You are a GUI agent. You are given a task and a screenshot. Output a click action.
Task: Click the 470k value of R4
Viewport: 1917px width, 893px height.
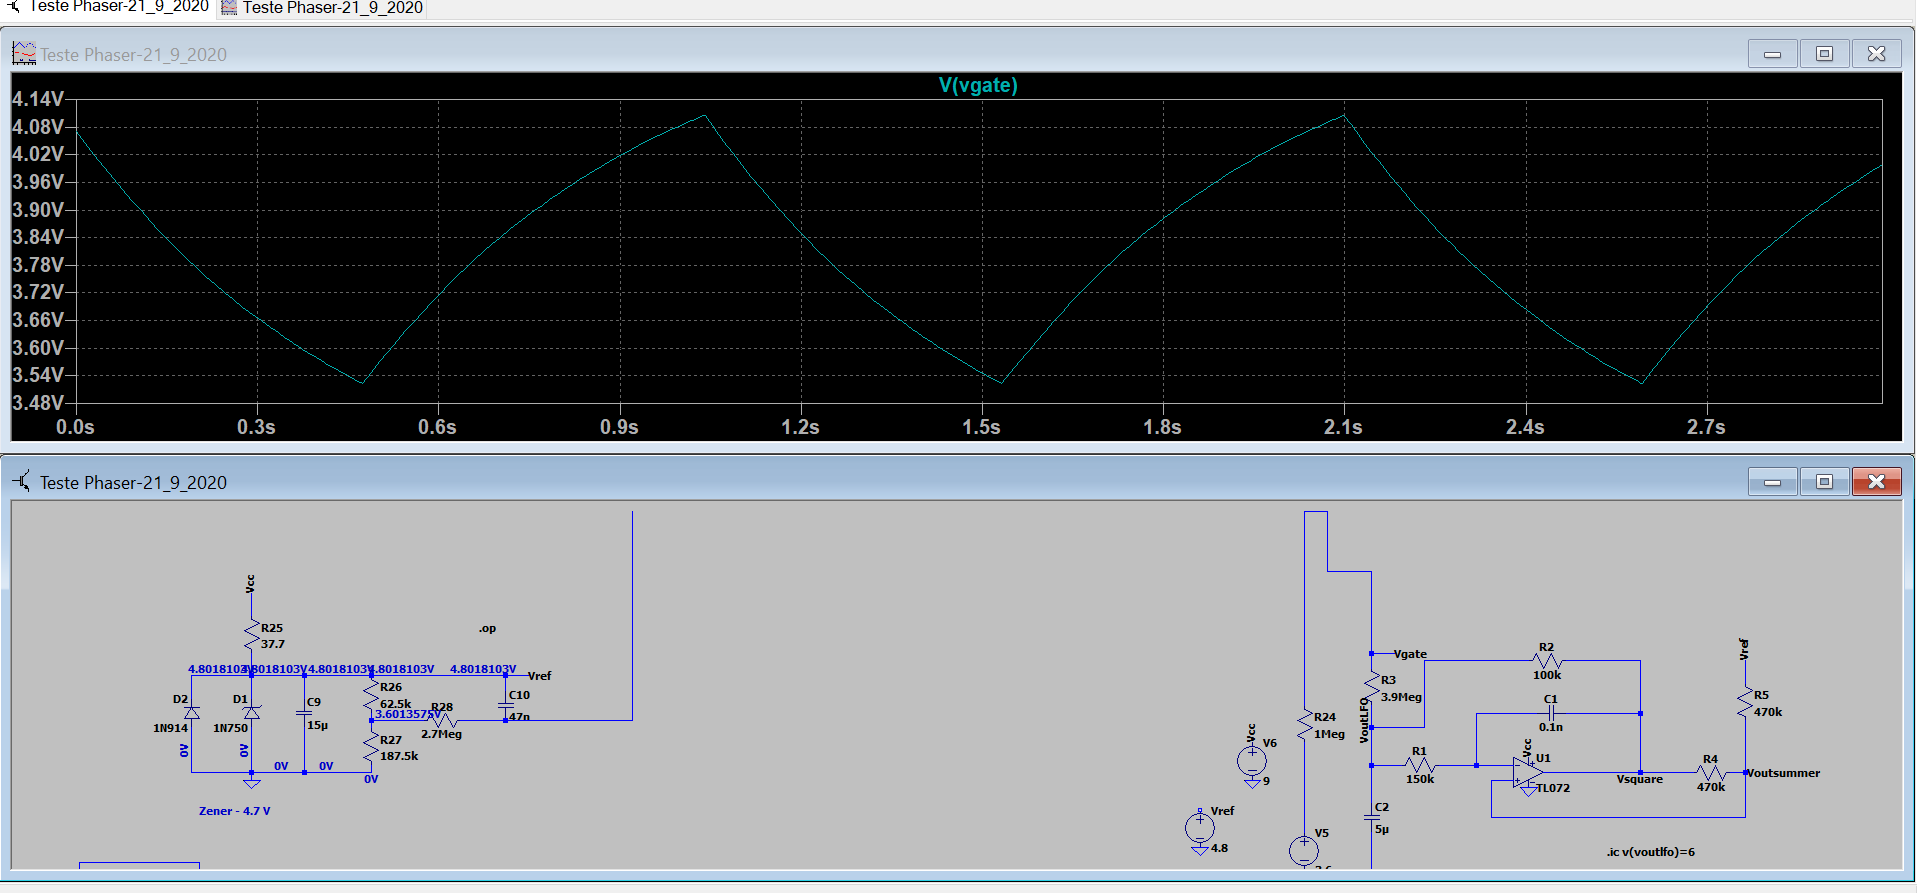point(1711,787)
